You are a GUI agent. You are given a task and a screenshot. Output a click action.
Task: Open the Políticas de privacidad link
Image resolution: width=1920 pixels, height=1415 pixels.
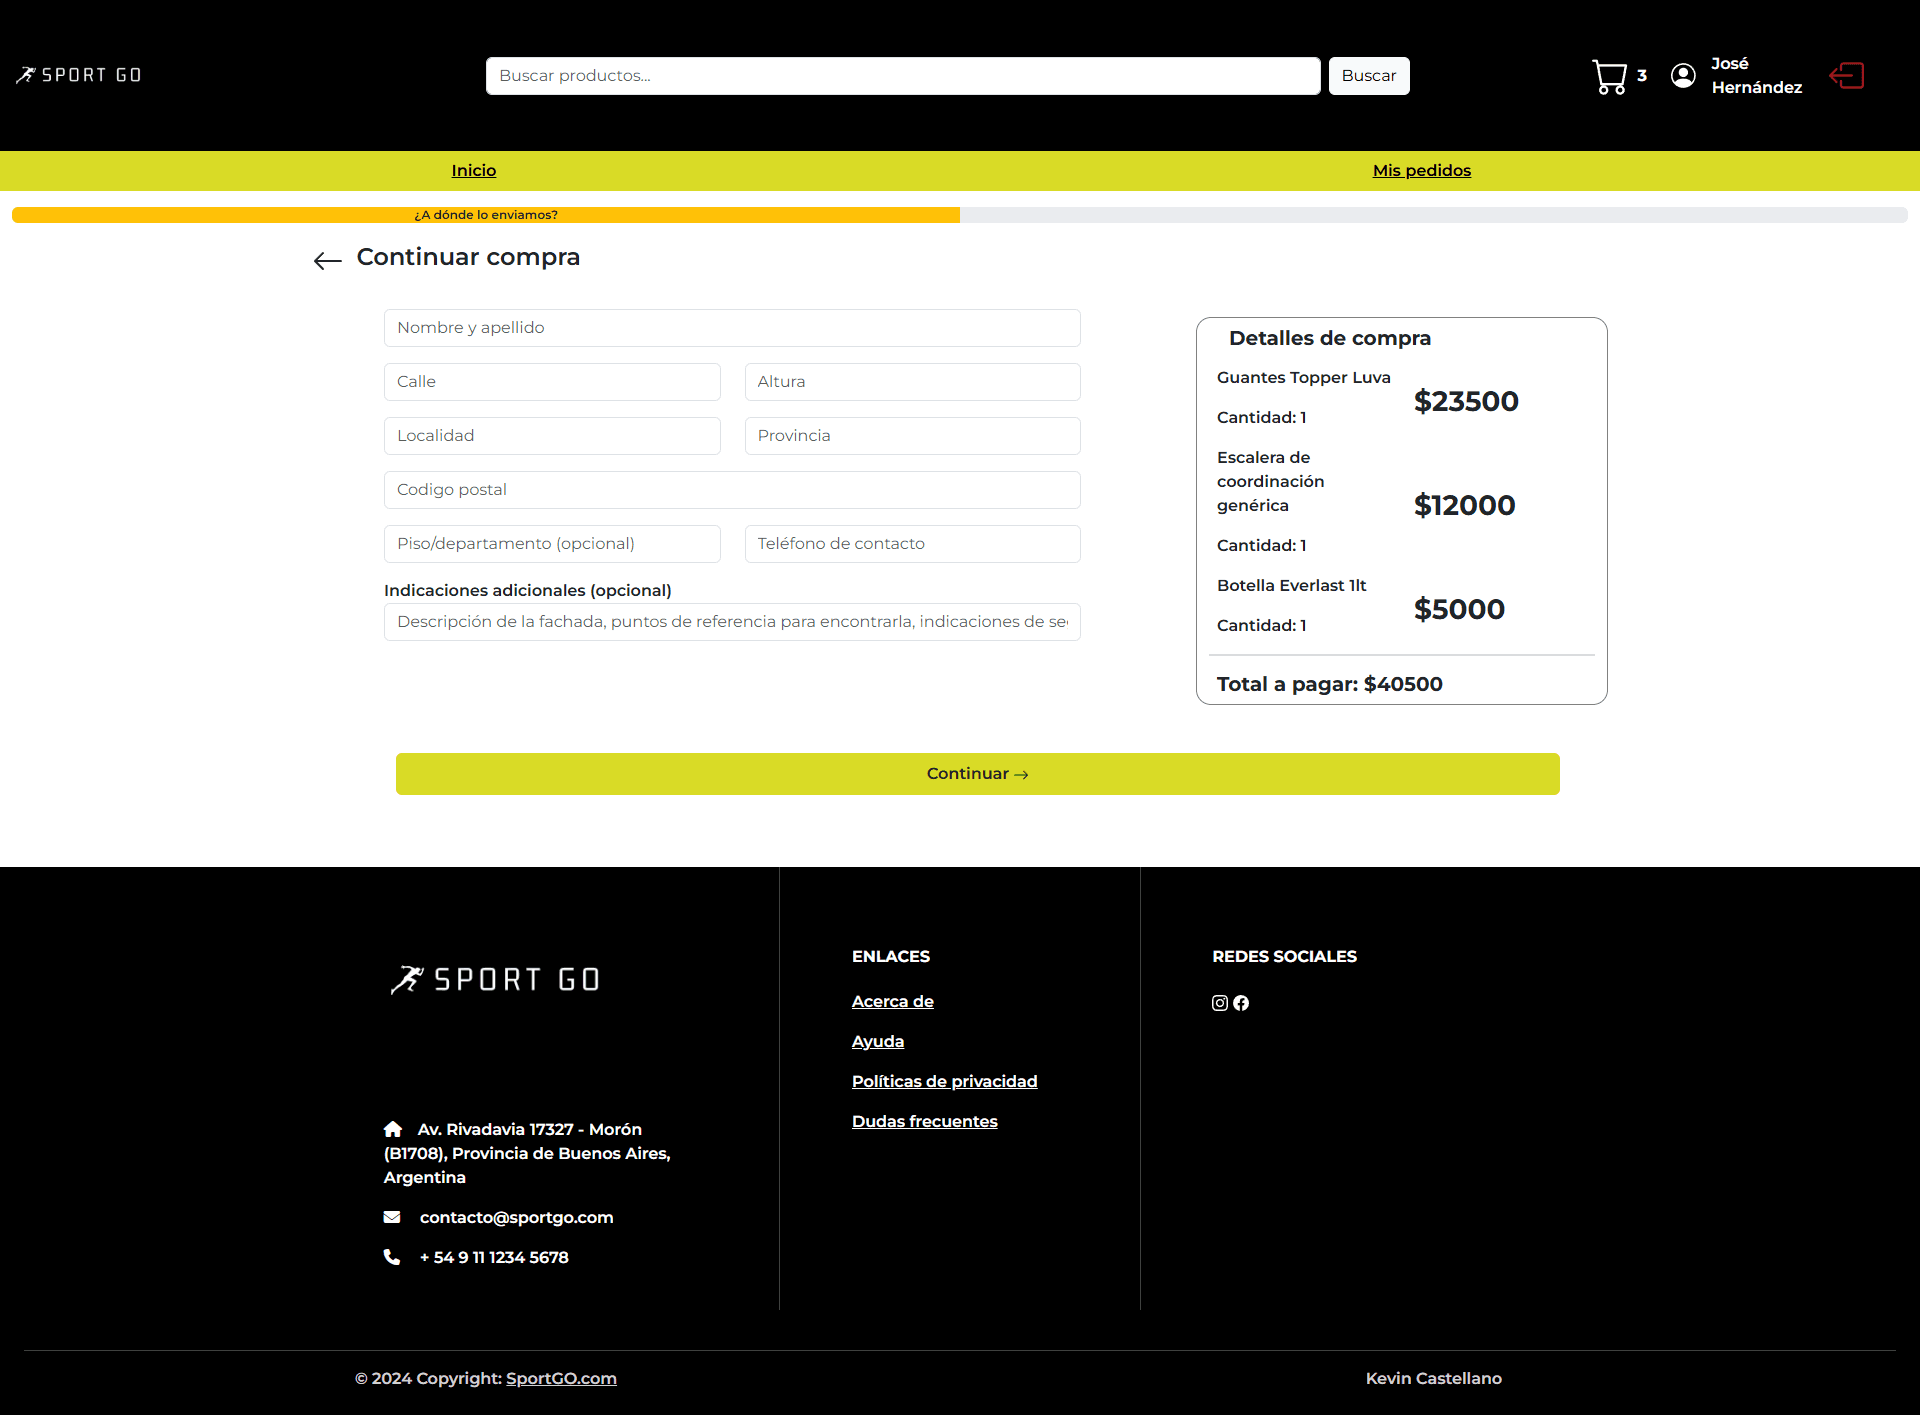(x=944, y=1081)
